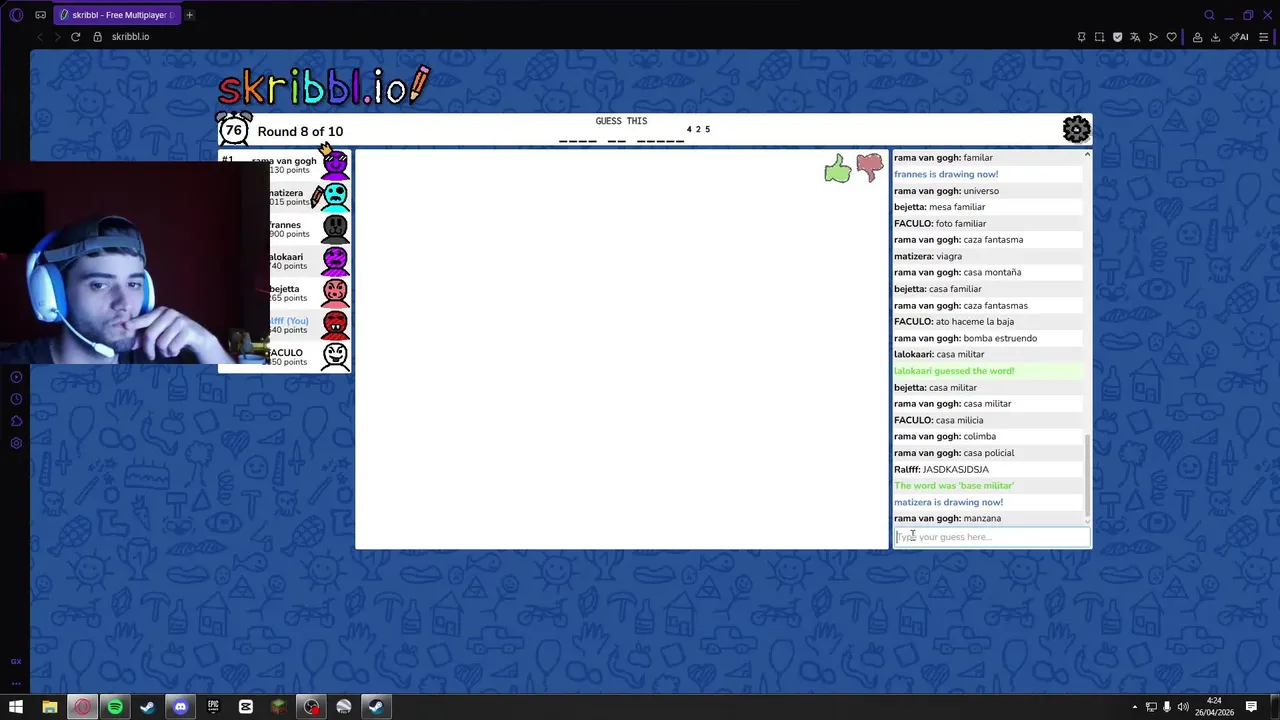The height and width of the screenshot is (720, 1280).
Task: Click the guess input field
Action: click(x=991, y=537)
